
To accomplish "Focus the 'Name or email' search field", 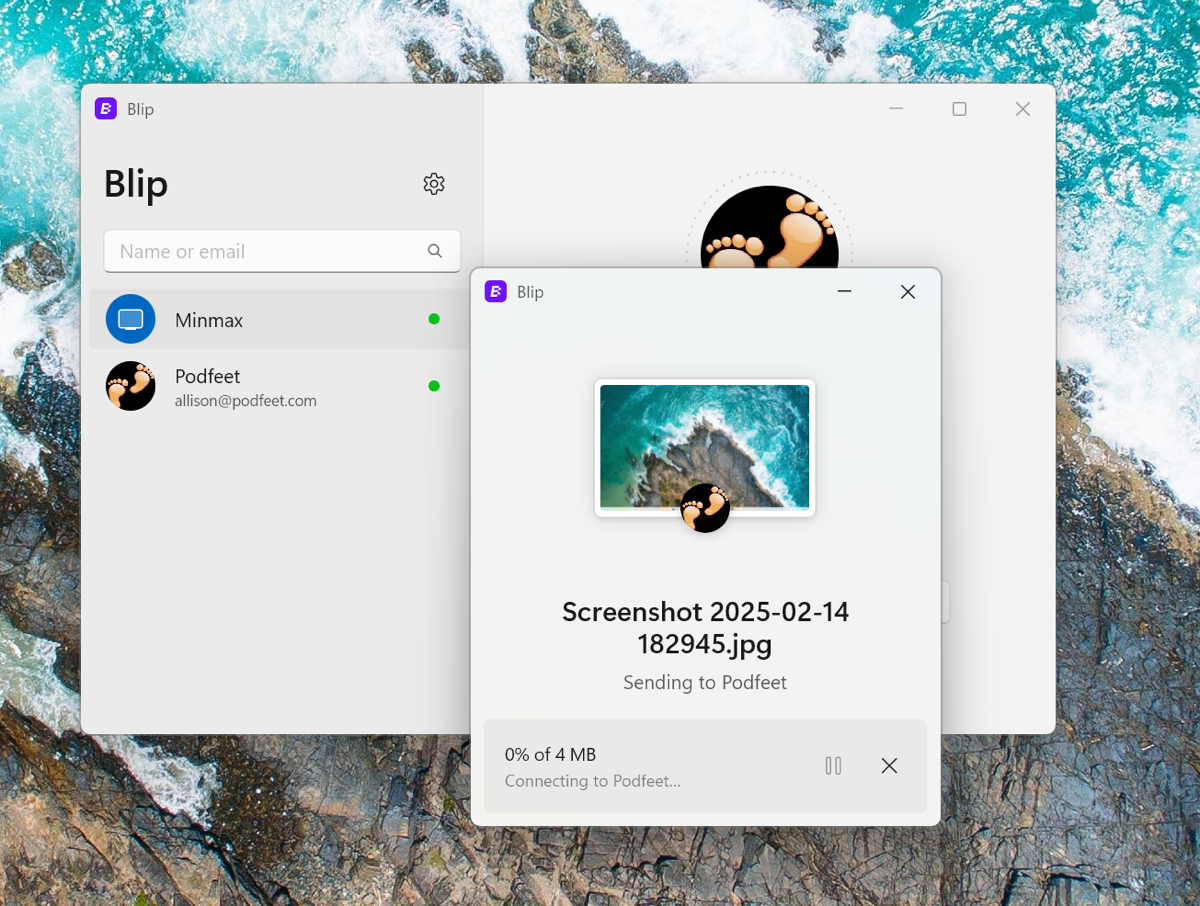I will coord(265,251).
